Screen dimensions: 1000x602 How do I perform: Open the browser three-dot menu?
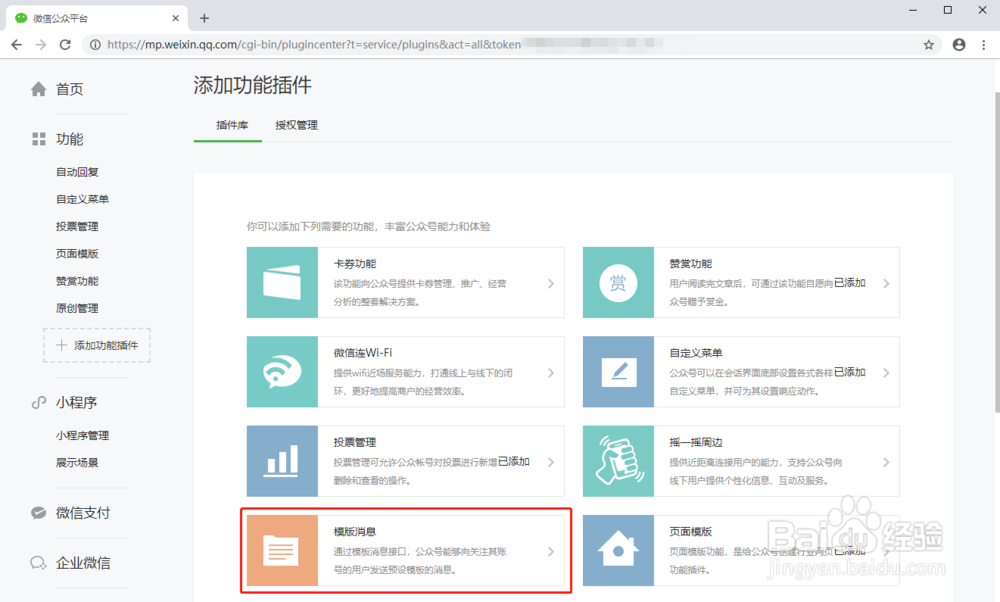[x=983, y=45]
